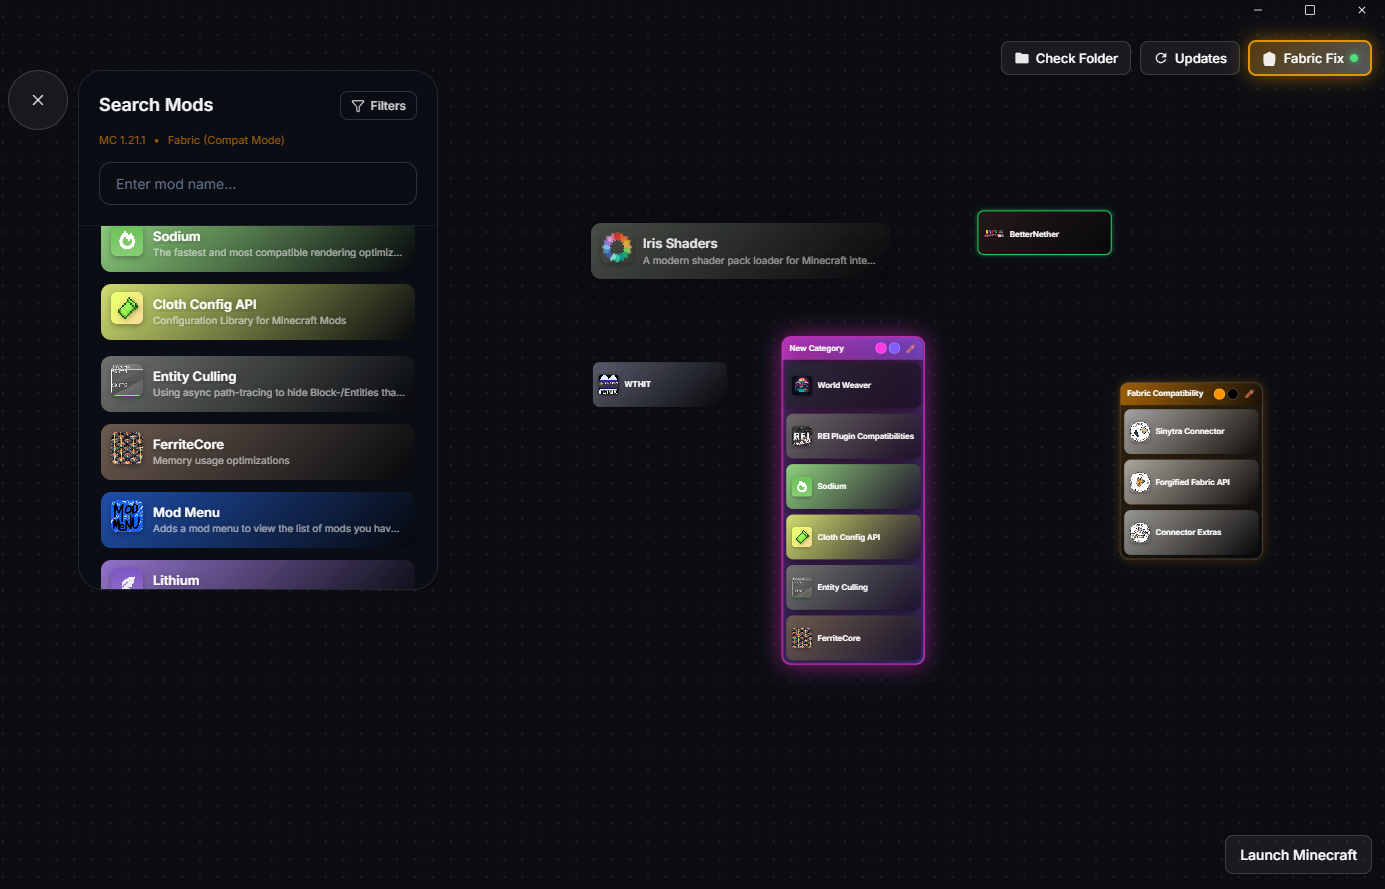Screen dimensions: 1385x889
Task: Focus the Enter mod name search field
Action: coord(258,184)
